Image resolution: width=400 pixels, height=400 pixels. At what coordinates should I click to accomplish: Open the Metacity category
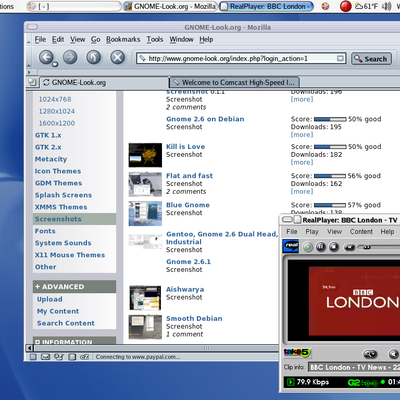tap(51, 159)
